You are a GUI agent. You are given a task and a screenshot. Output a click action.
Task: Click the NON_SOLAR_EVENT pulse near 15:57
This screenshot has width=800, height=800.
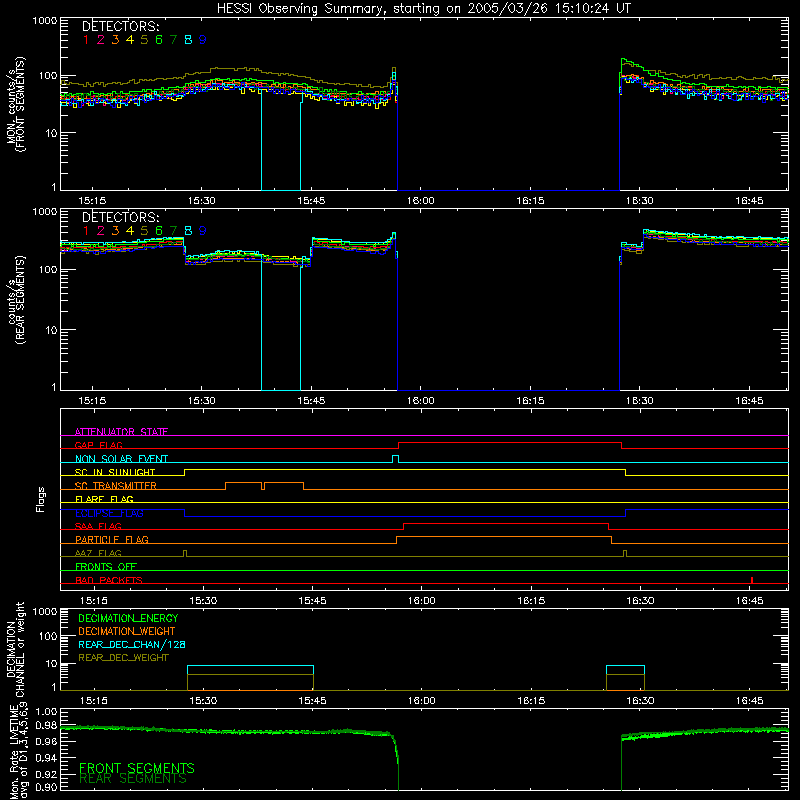point(395,459)
